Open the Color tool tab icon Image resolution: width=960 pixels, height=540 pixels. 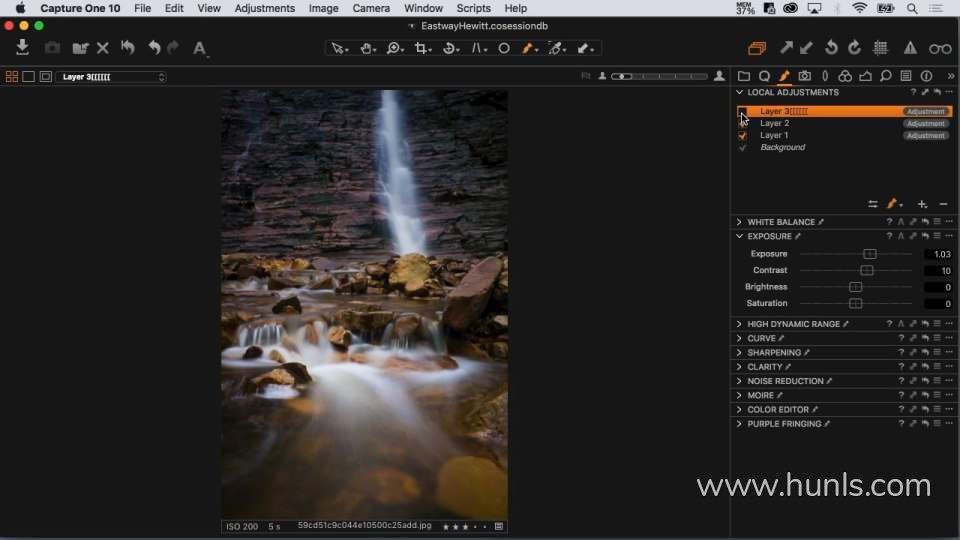pyautogui.click(x=845, y=76)
